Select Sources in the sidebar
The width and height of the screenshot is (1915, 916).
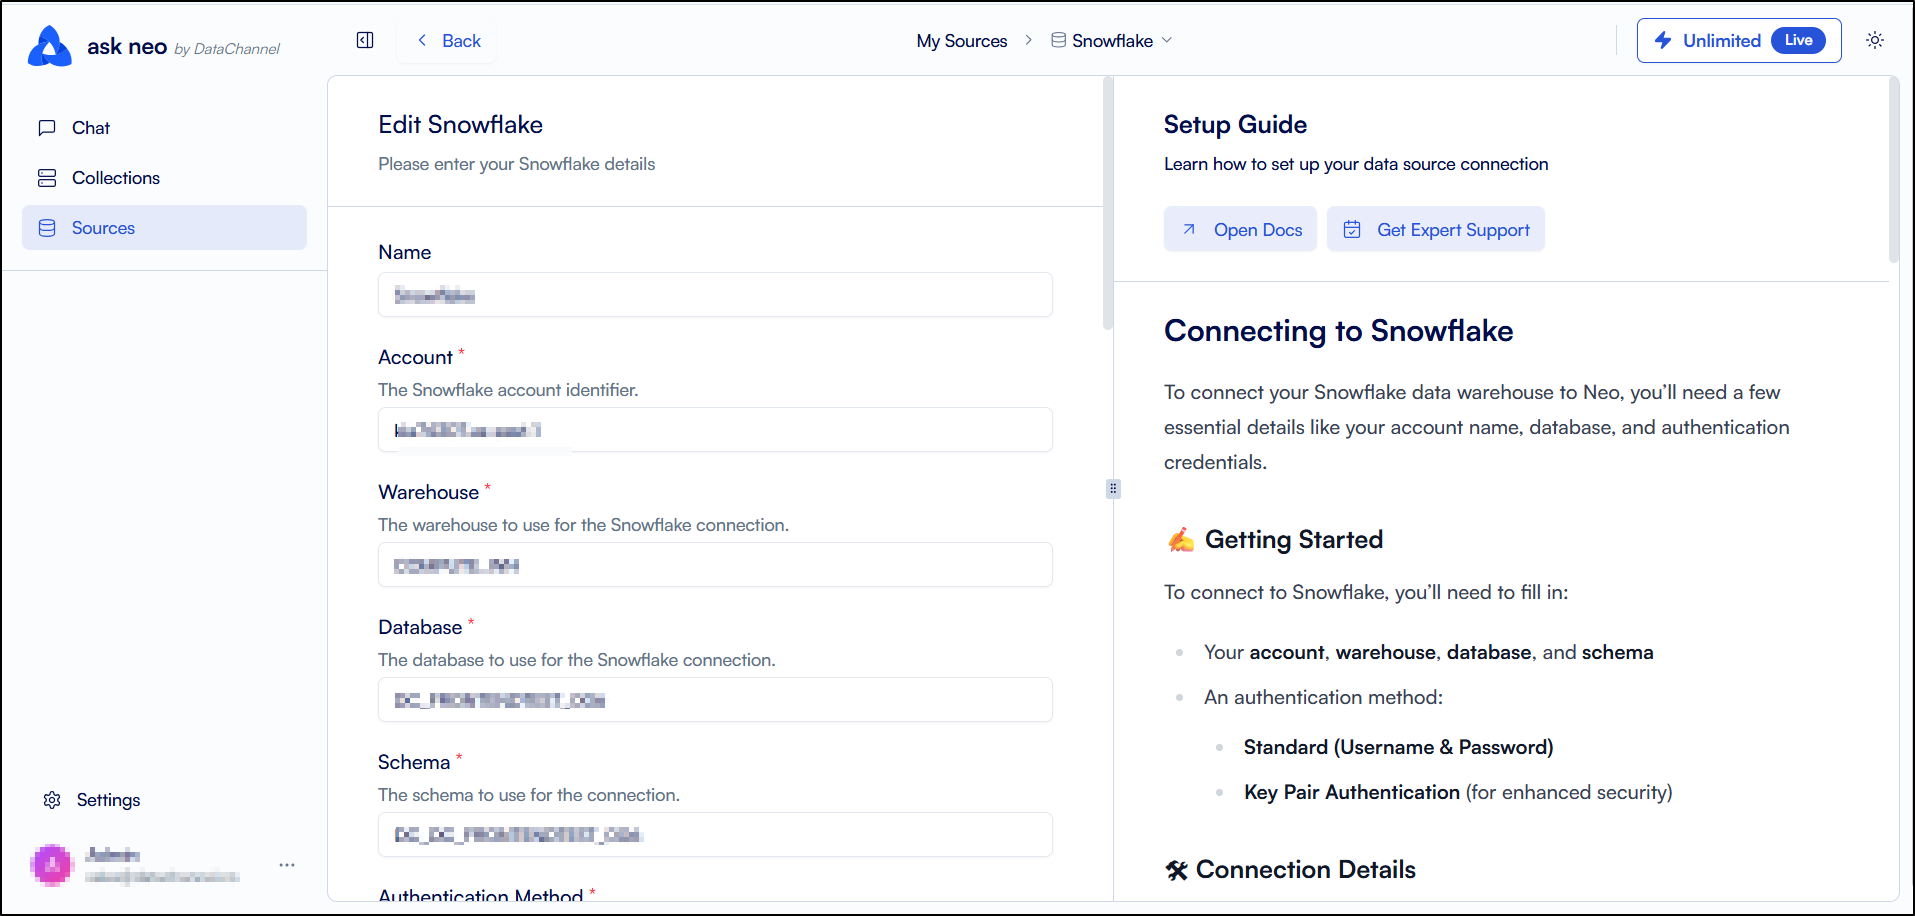point(164,228)
